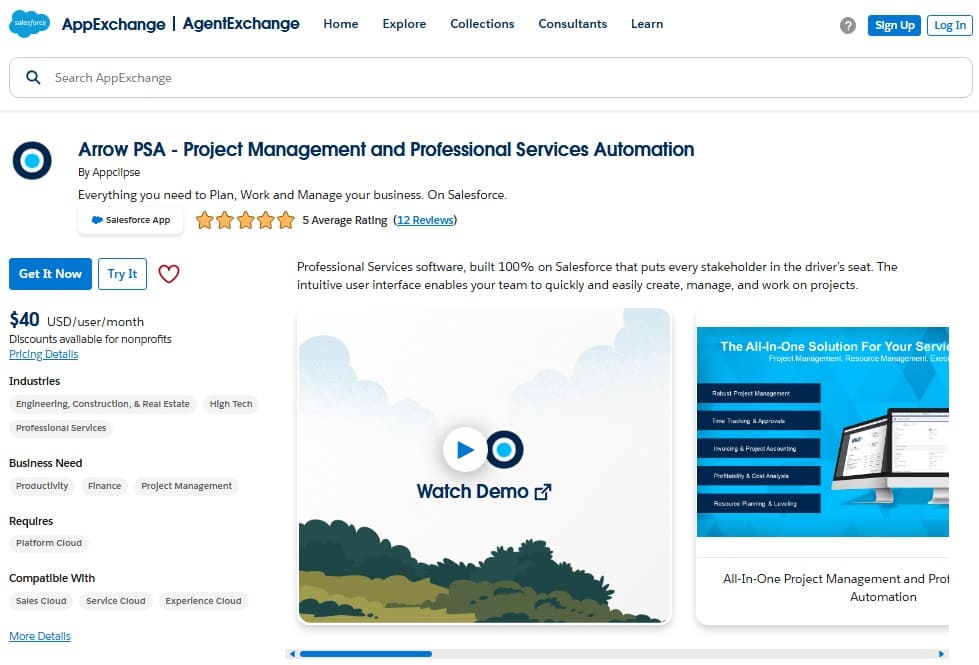Screen dimensions: 979x665
Task: Select the Engineering, Construction, & Real Estate tag
Action: pyautogui.click(x=102, y=404)
